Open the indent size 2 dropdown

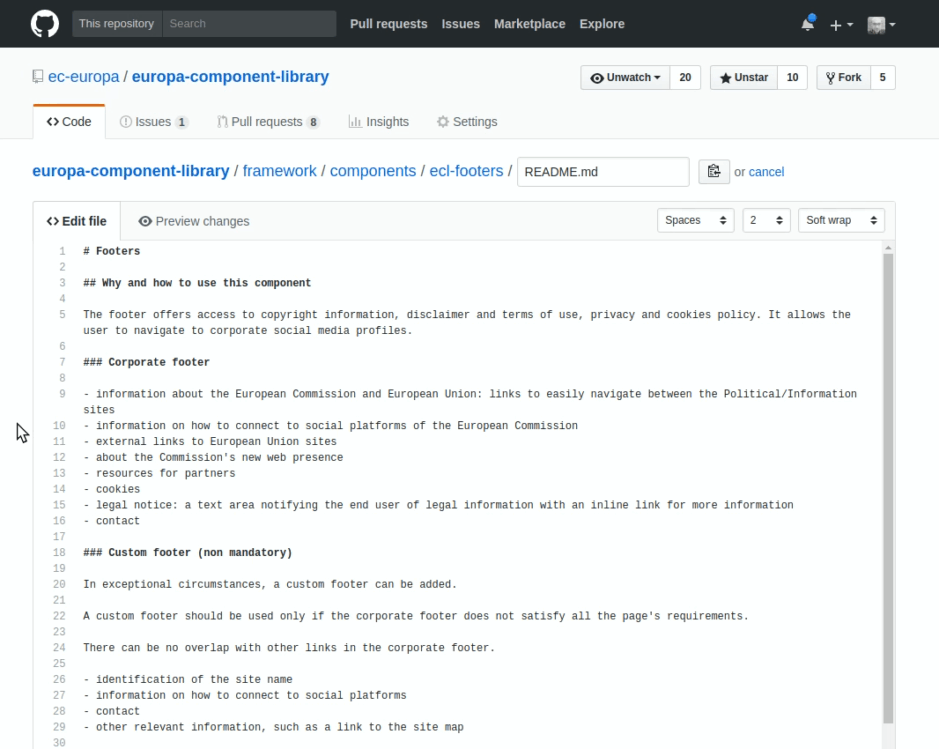coord(767,220)
